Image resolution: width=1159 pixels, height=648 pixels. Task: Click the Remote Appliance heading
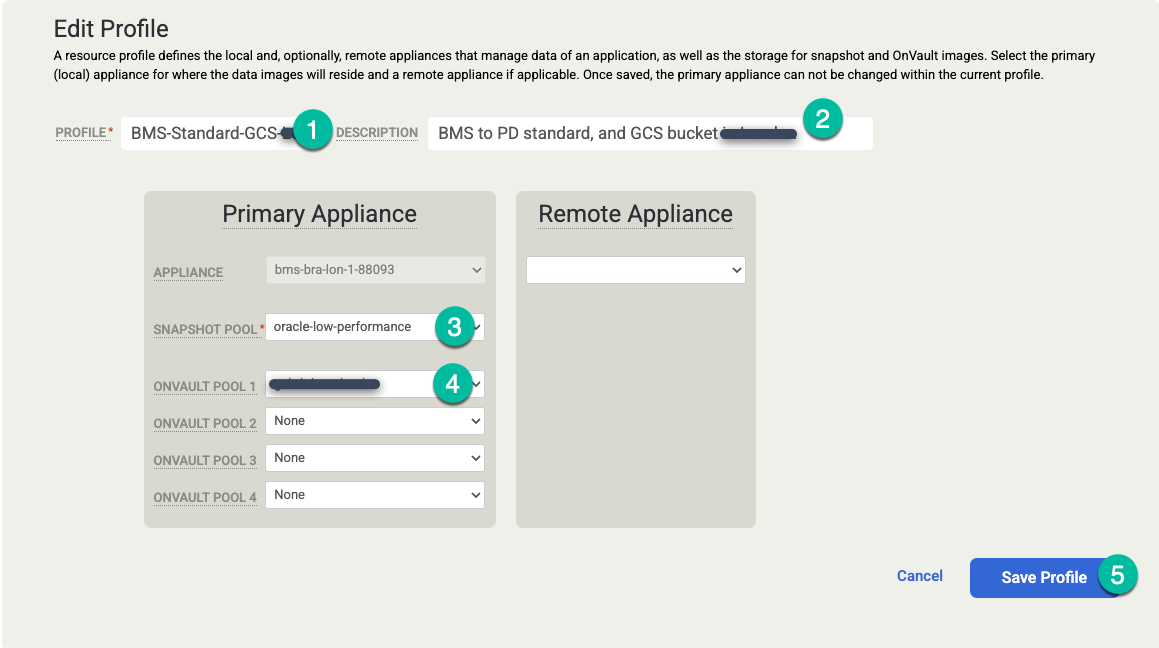pyautogui.click(x=635, y=213)
